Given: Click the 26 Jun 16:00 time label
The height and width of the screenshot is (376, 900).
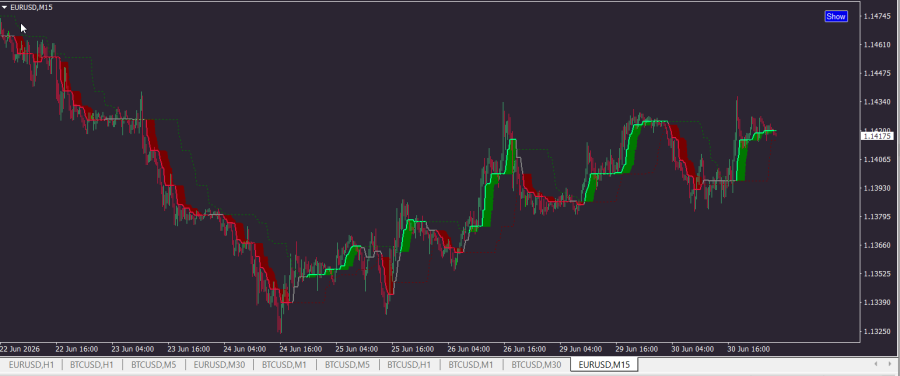Looking at the screenshot, I should pos(524,349).
